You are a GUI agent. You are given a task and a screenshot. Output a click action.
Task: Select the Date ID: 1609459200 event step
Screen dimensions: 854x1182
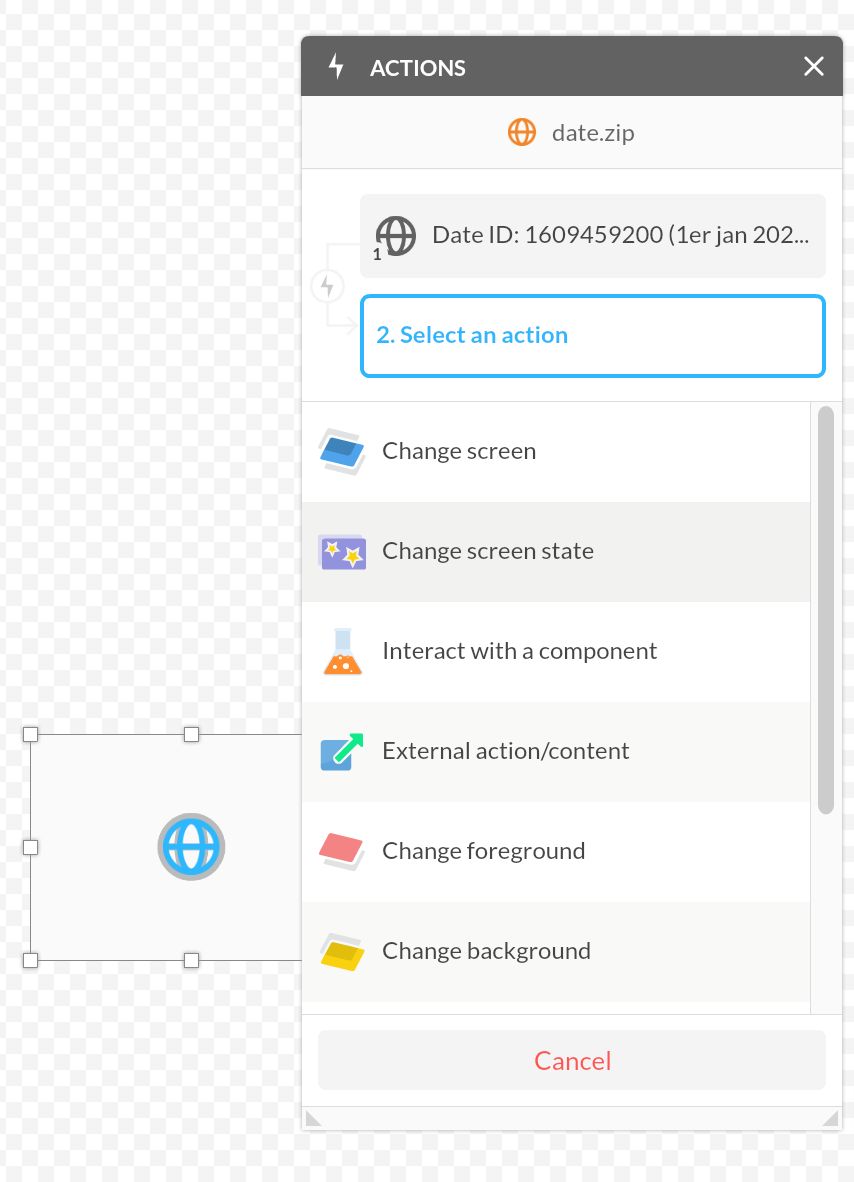click(x=592, y=235)
